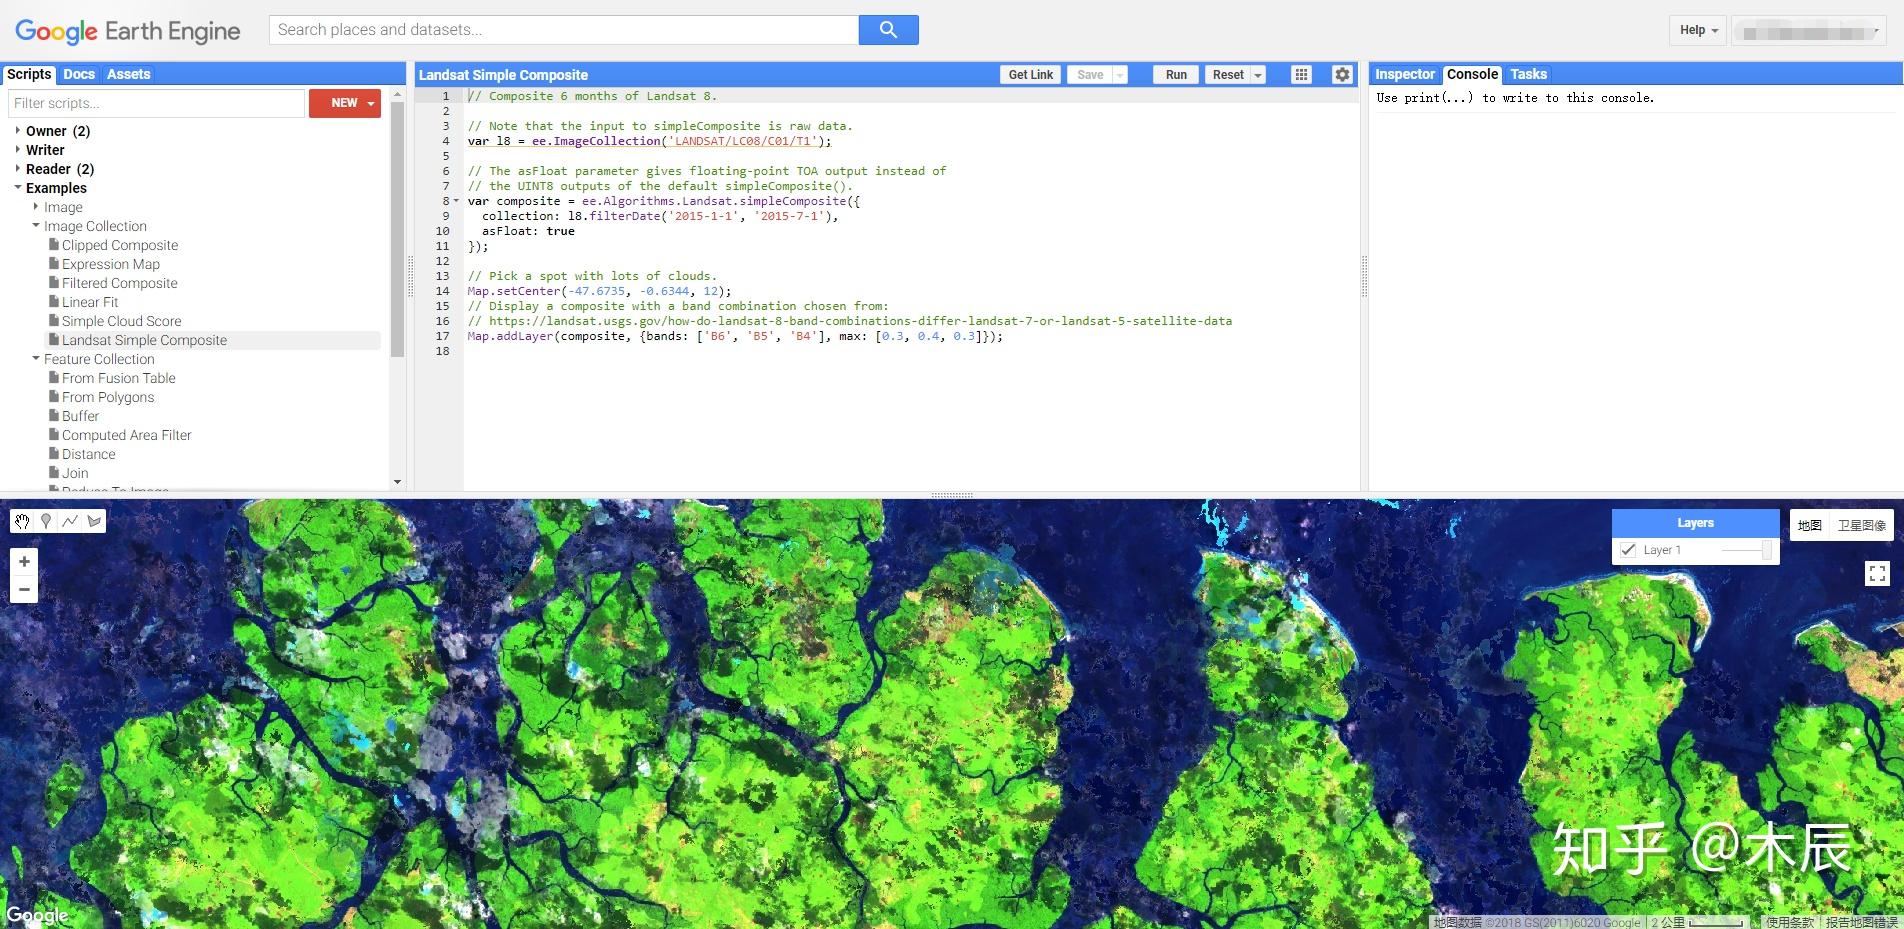Select the point placemark drawing tool
Screen dimensions: 1904x929
pos(45,521)
